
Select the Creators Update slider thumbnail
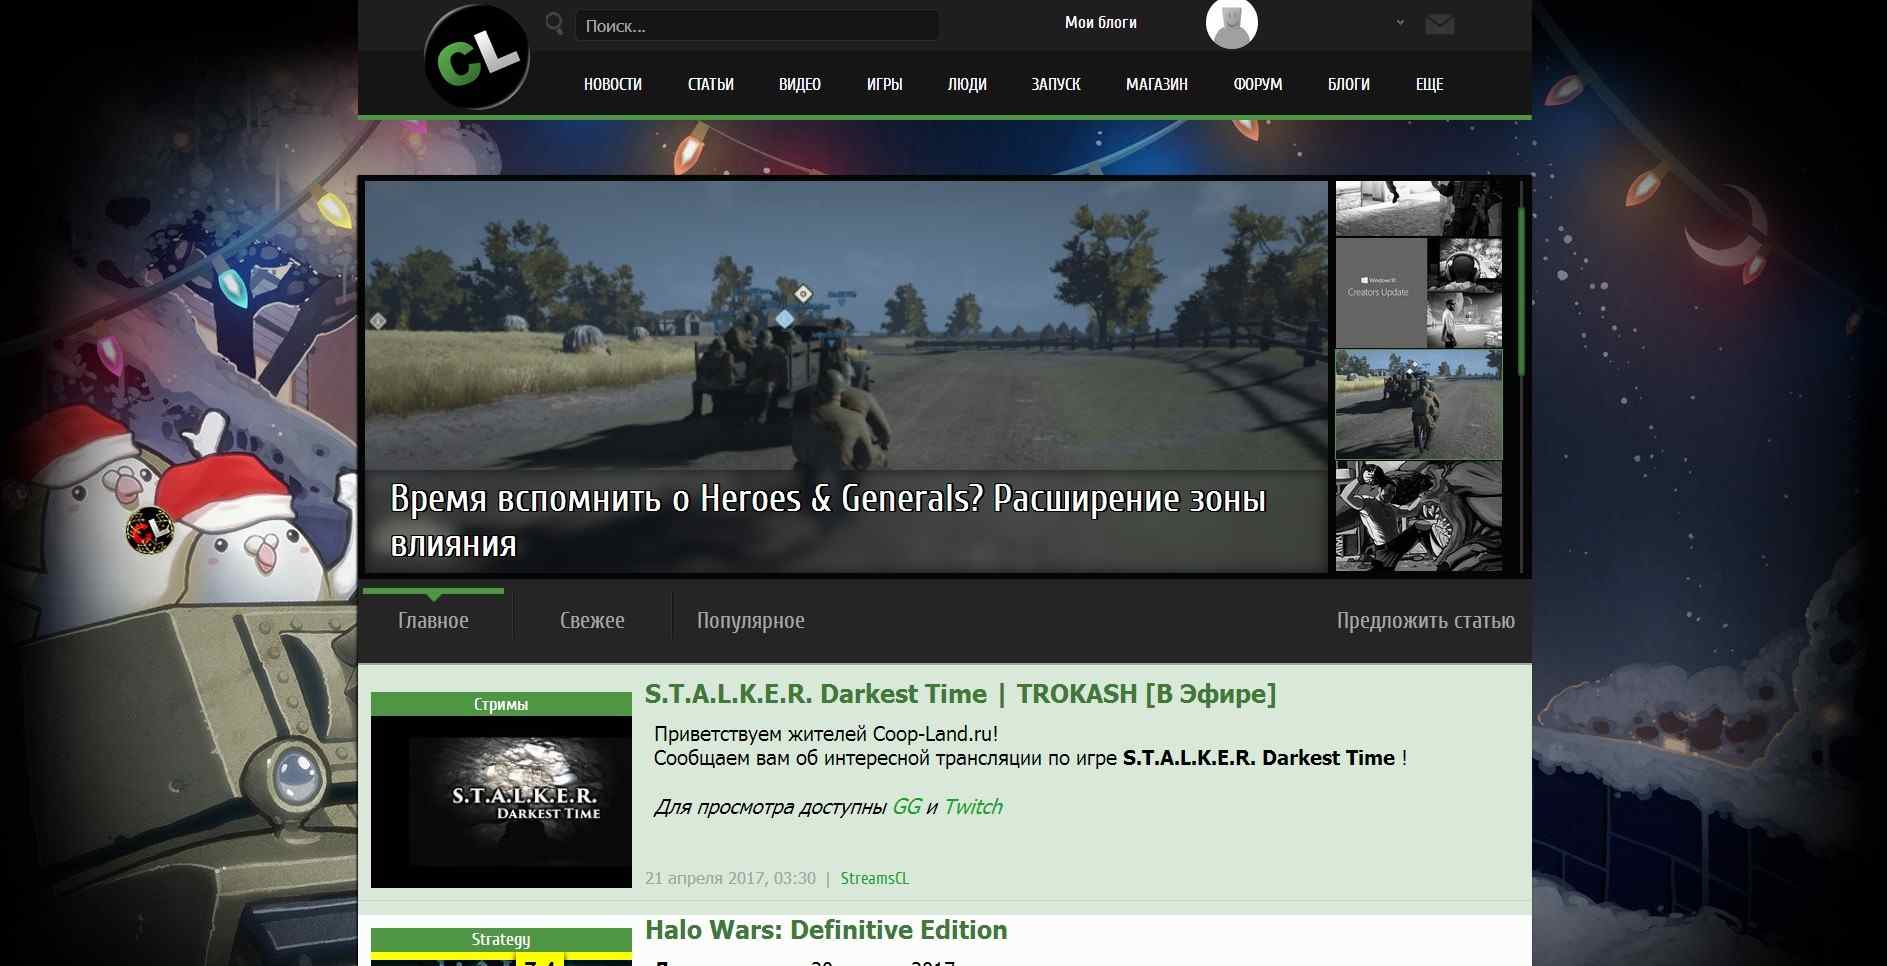[x=1419, y=292]
